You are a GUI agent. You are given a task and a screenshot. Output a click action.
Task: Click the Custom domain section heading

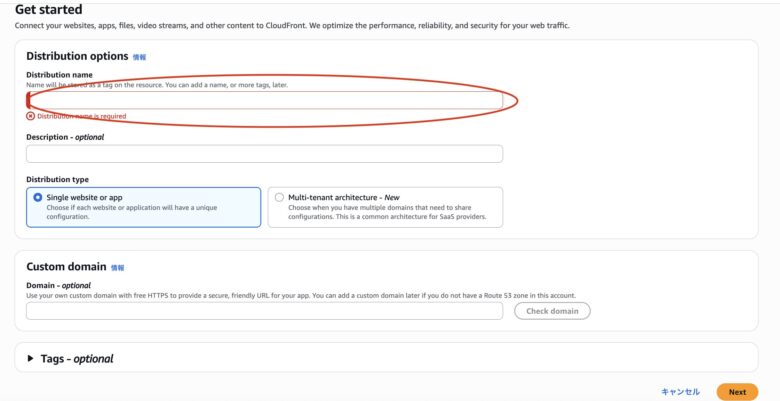click(x=65, y=267)
